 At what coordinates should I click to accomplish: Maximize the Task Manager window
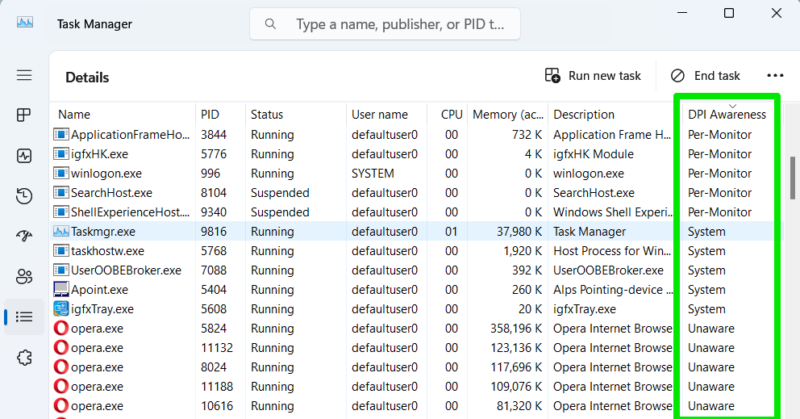point(729,13)
